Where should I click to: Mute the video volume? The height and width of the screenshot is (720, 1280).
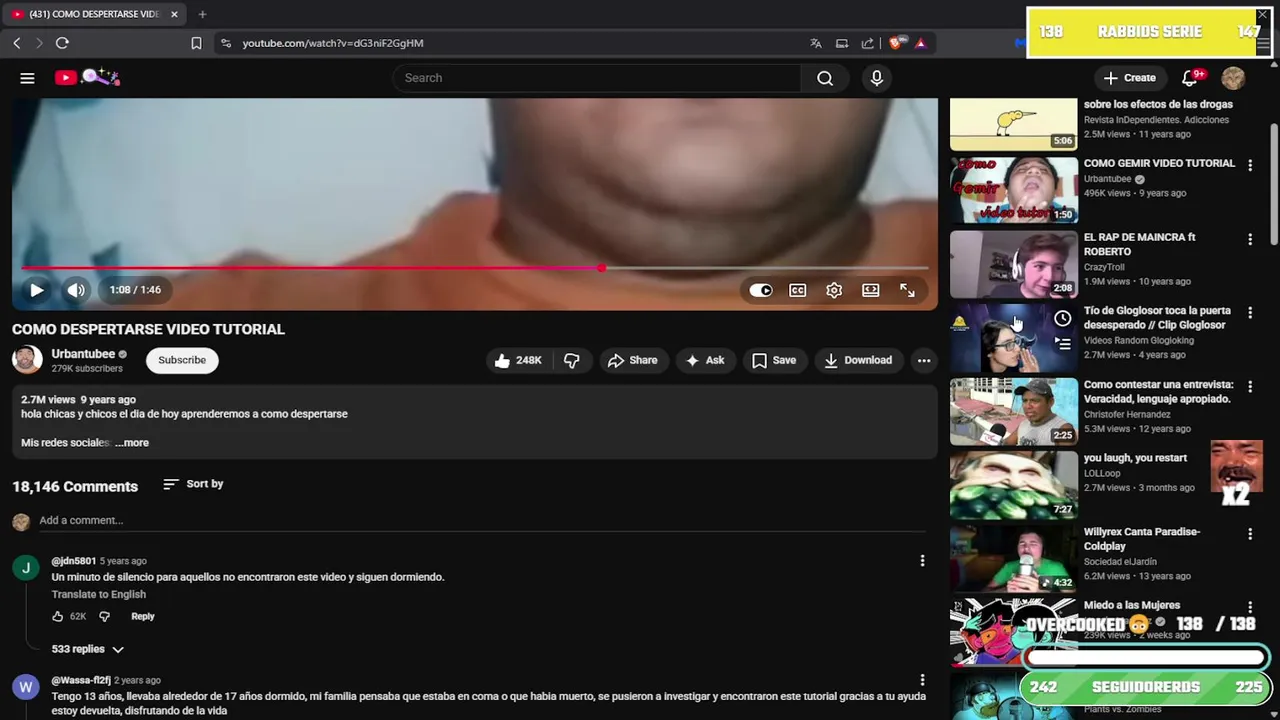[76, 290]
